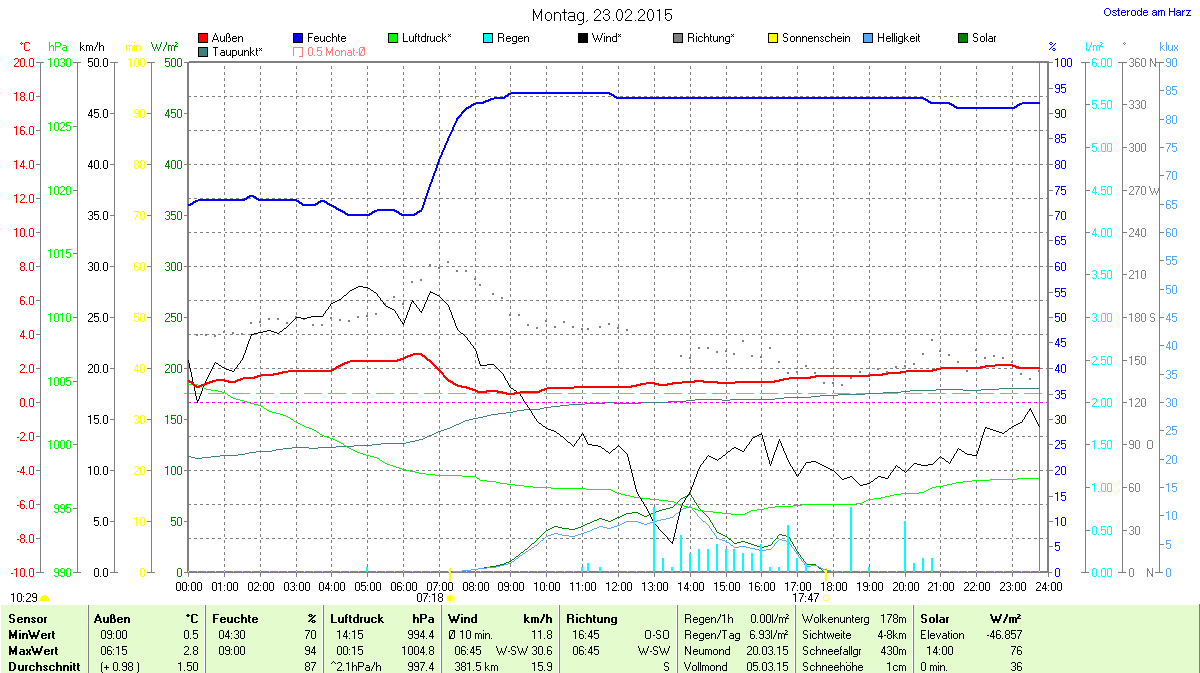
Task: Click the sunset icon next to 17:47
Action: (827, 598)
